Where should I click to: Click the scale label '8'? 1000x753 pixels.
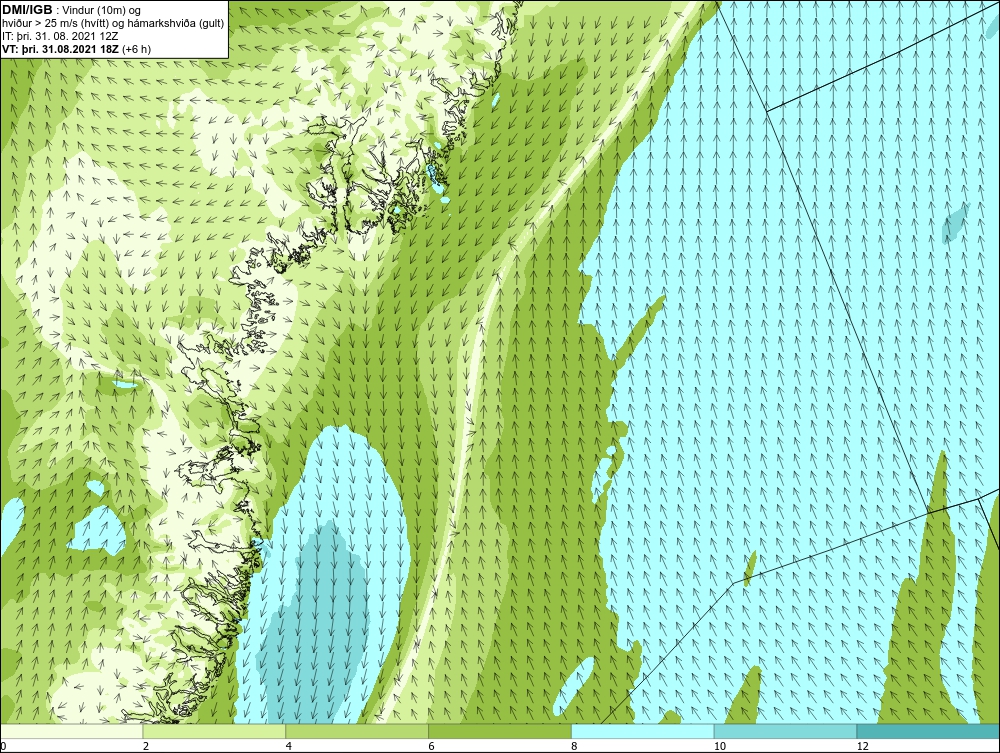pos(575,746)
